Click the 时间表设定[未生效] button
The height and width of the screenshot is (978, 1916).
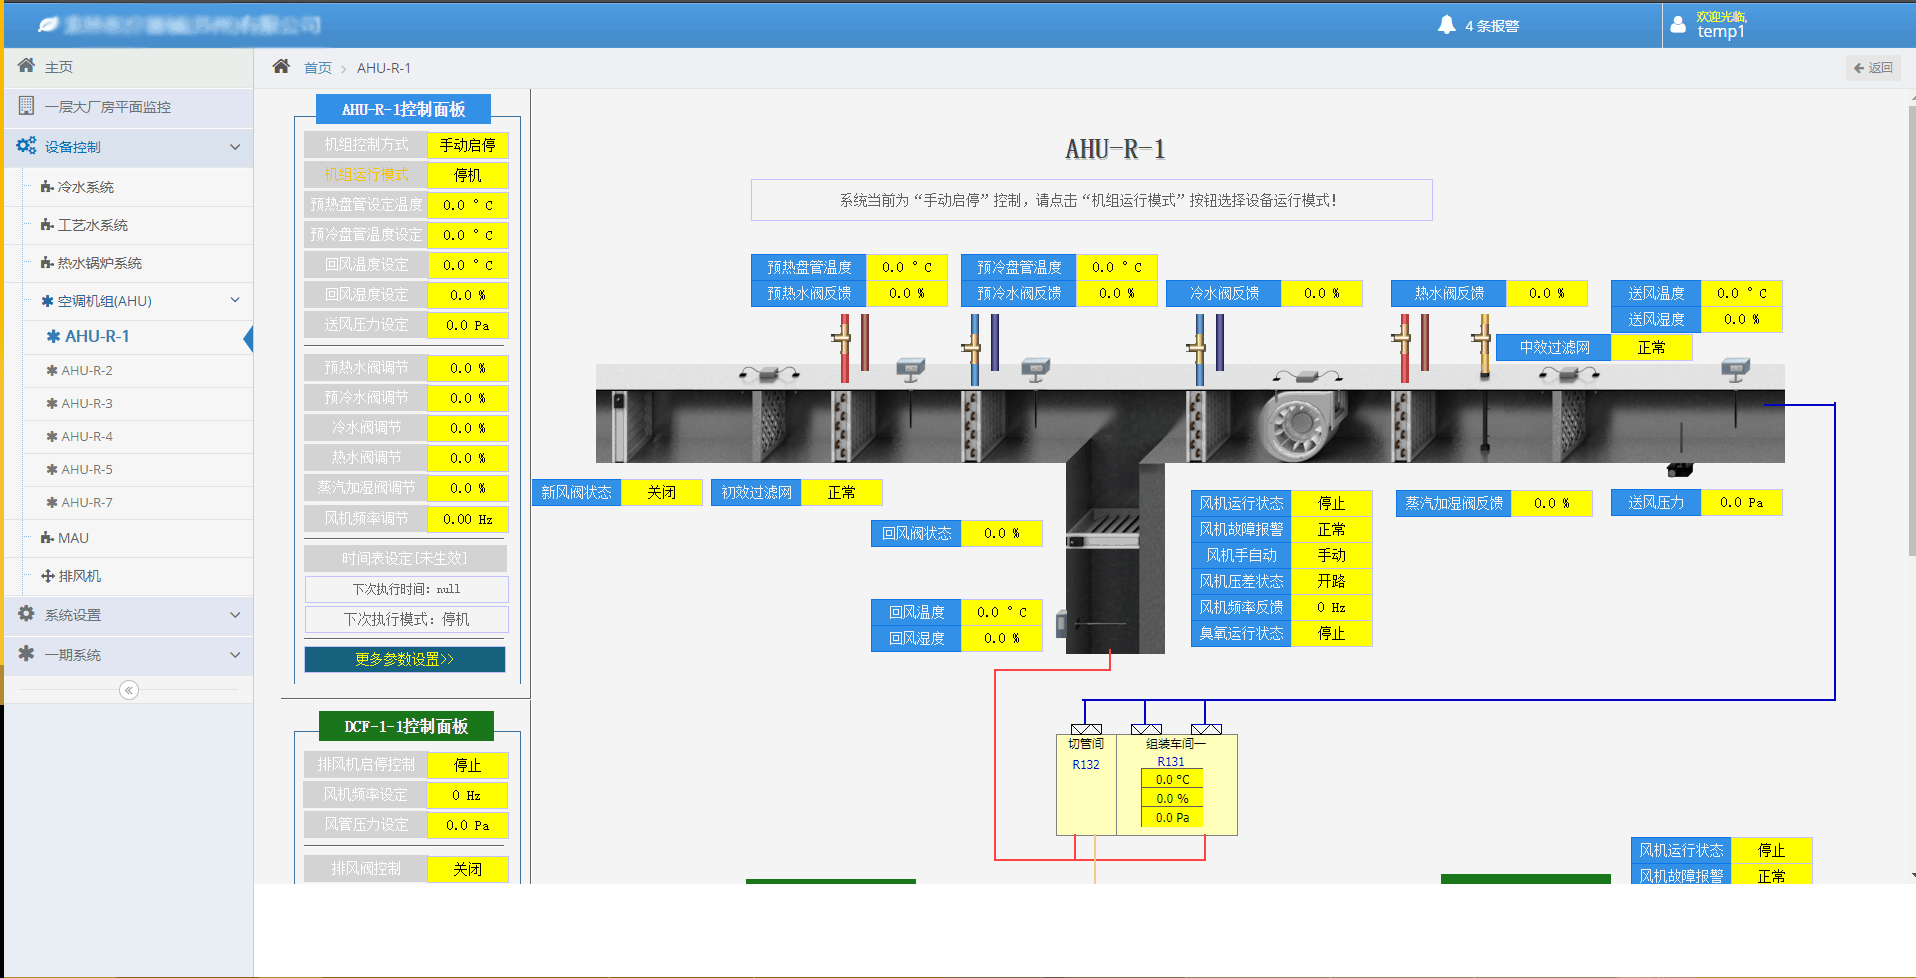pyautogui.click(x=405, y=558)
